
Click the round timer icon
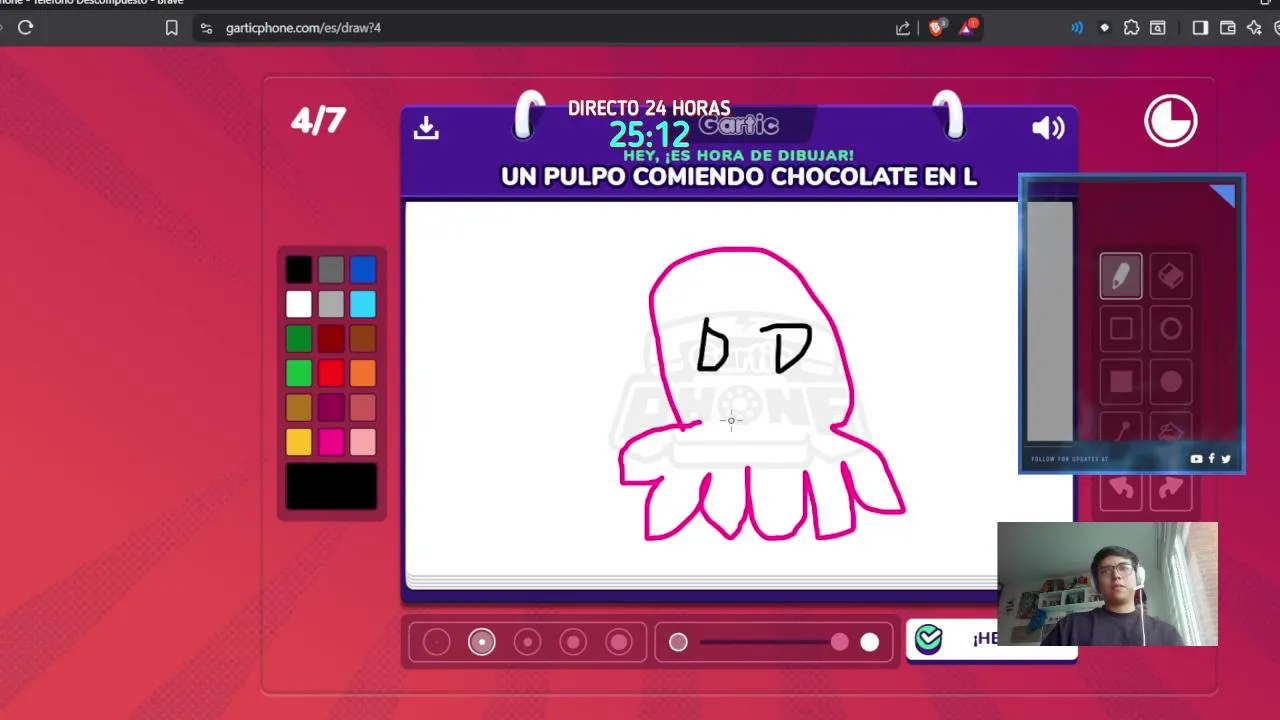point(1170,120)
